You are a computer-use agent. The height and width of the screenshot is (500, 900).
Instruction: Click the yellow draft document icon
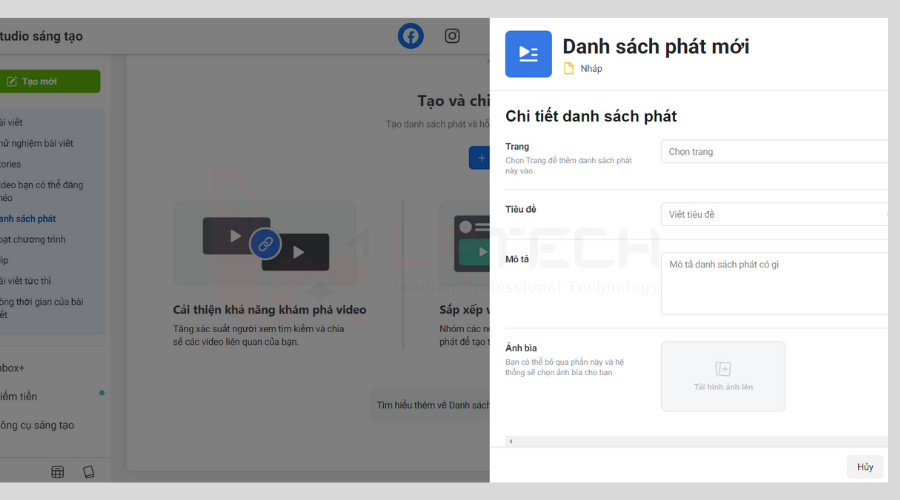click(568, 68)
